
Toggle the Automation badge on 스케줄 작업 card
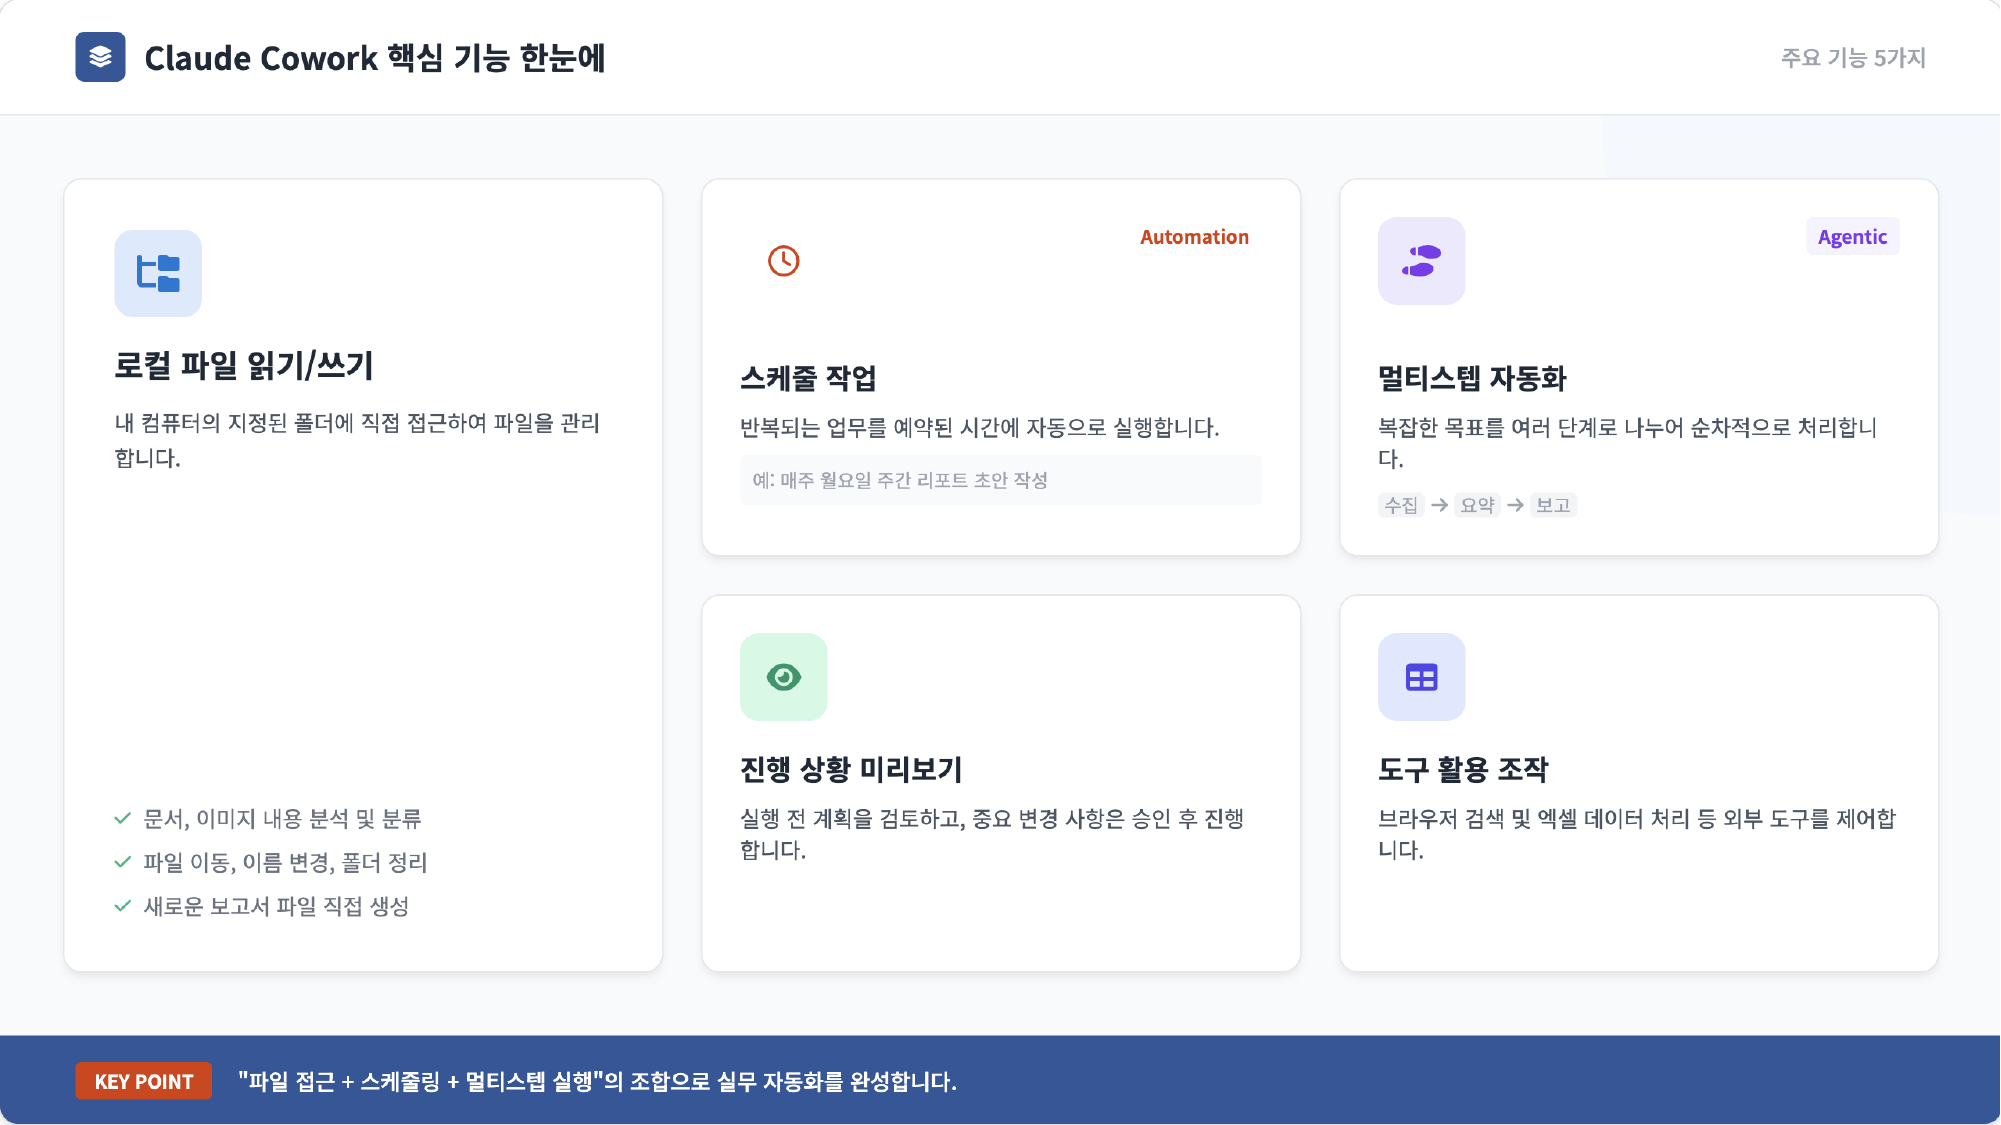[1193, 236]
